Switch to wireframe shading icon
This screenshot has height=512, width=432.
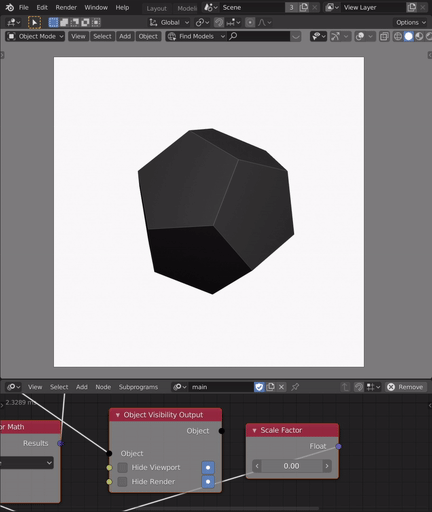pyautogui.click(x=398, y=36)
